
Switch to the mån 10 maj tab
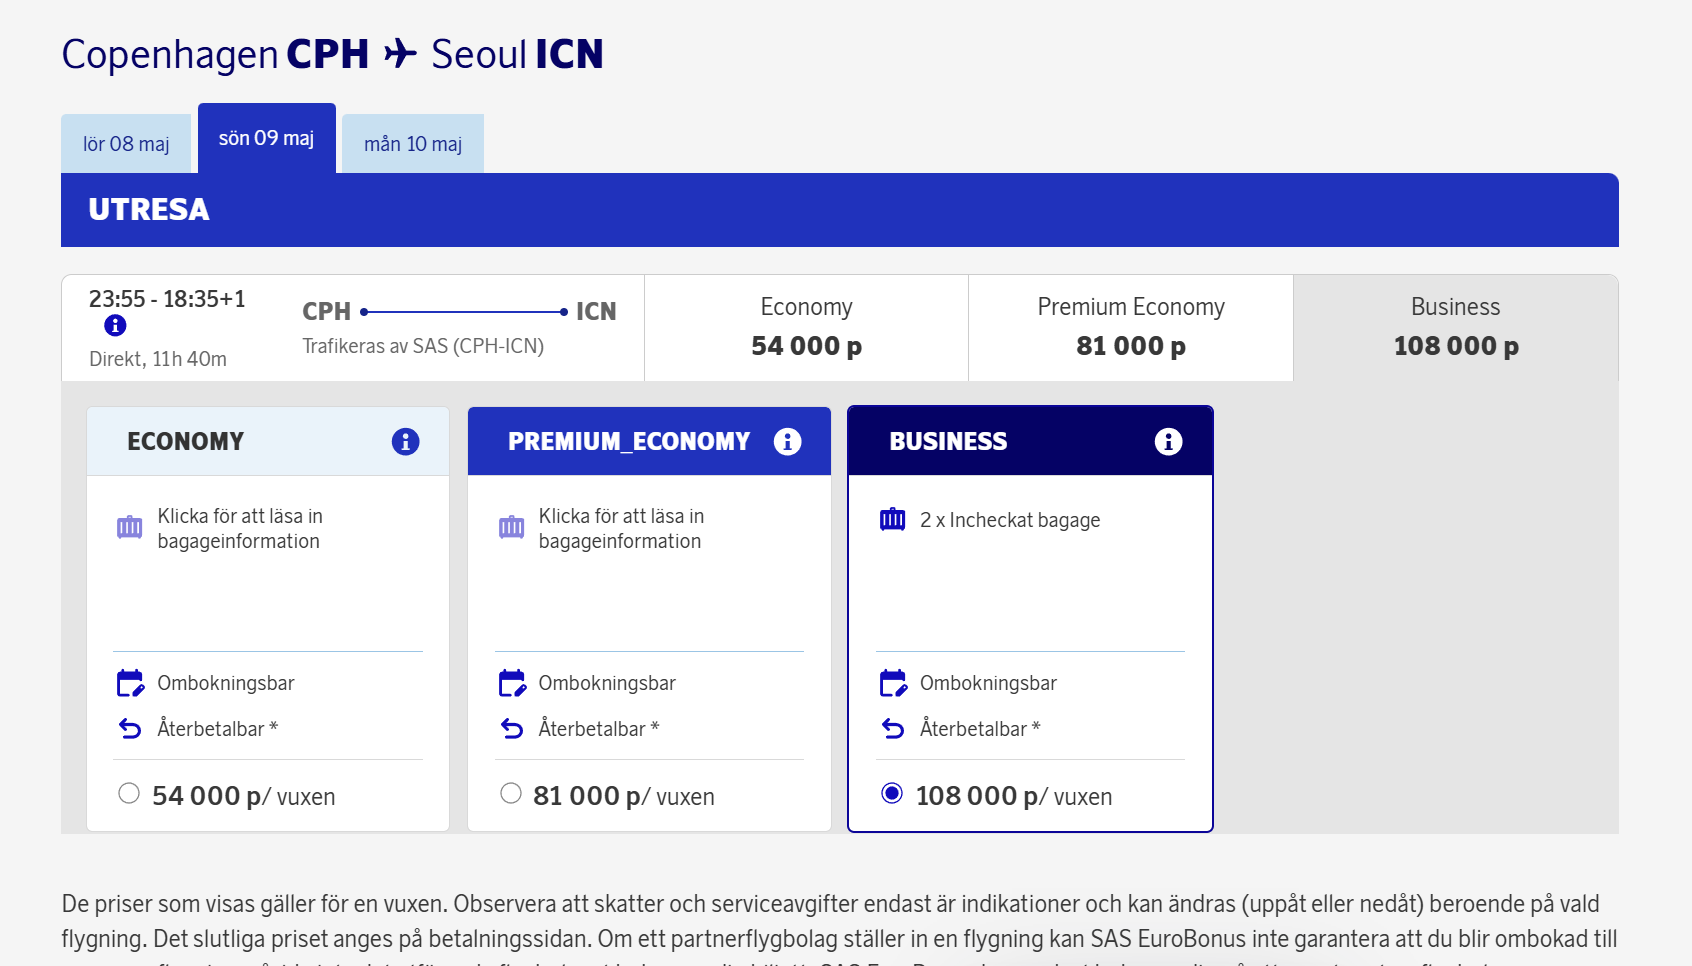tap(413, 144)
